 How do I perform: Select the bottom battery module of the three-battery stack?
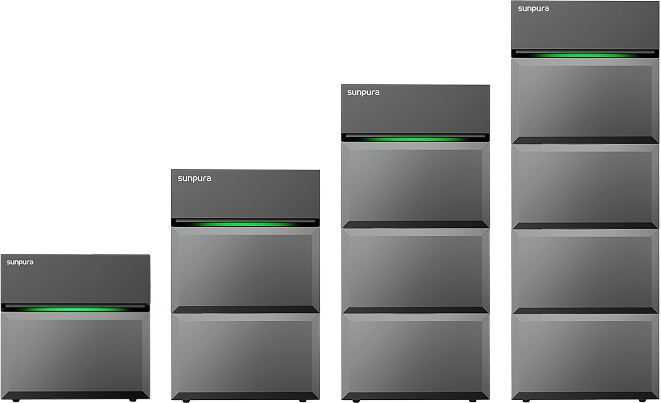coord(416,357)
